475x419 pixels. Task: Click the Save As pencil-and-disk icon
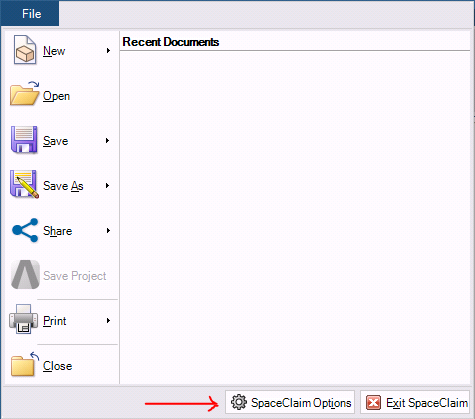tap(25, 185)
